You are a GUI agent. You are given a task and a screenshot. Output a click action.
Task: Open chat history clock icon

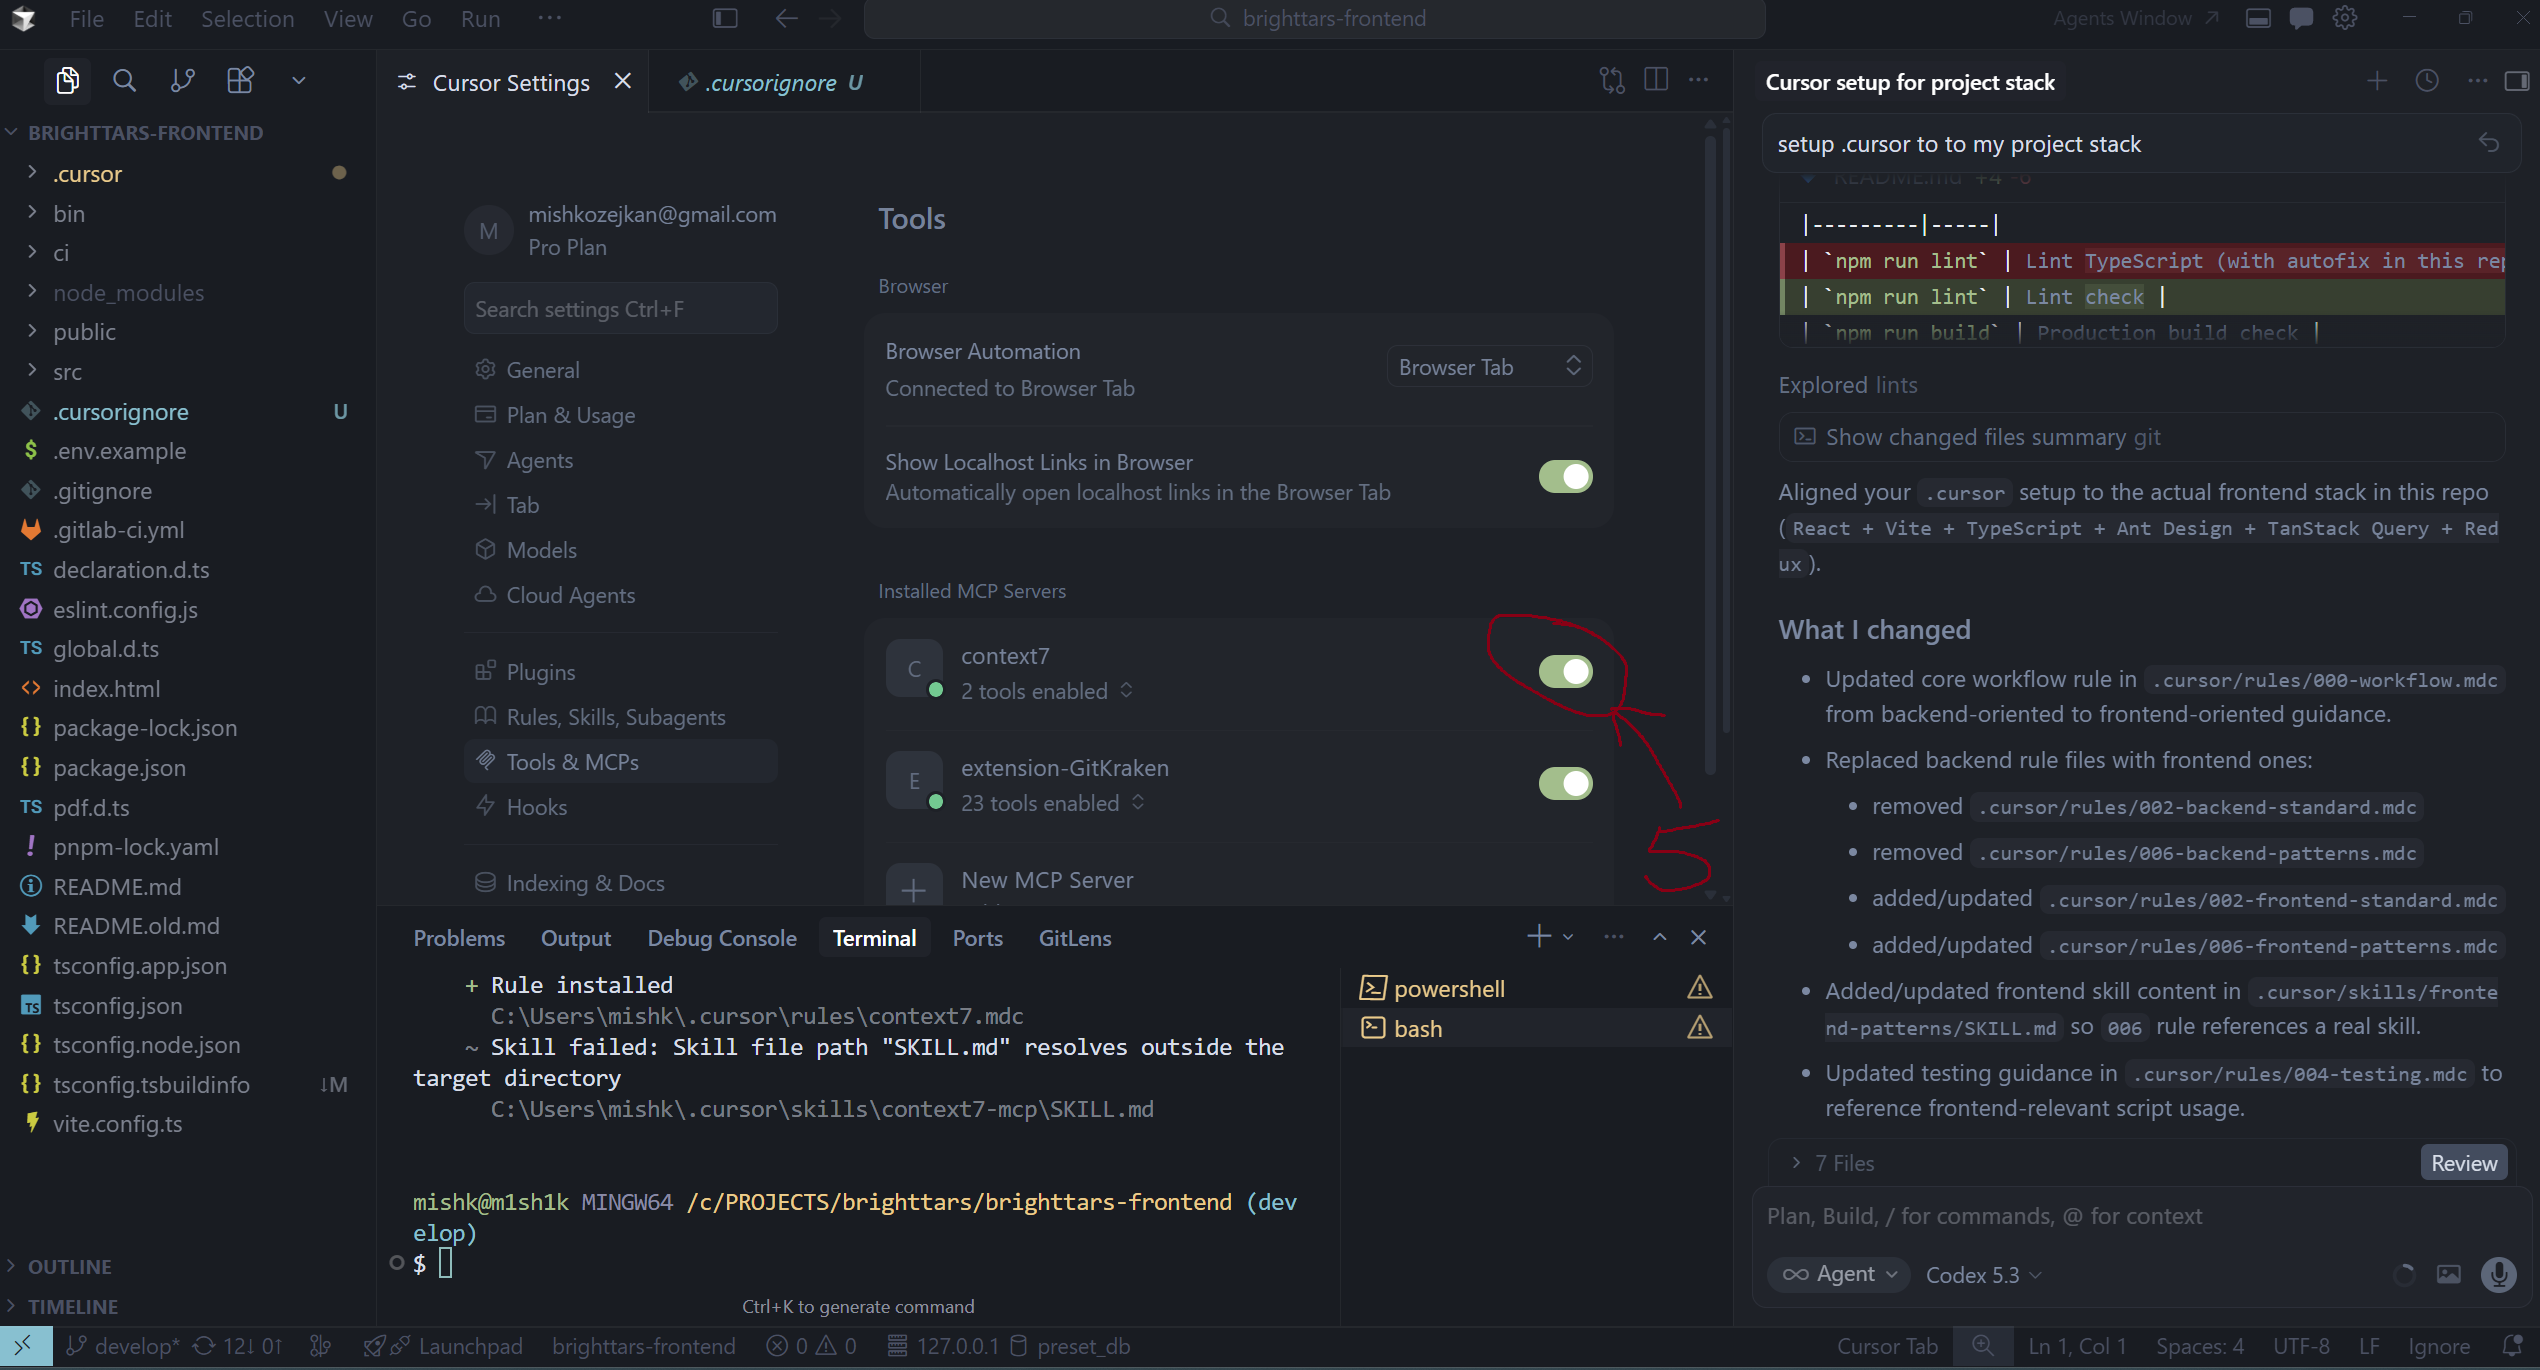(2427, 81)
